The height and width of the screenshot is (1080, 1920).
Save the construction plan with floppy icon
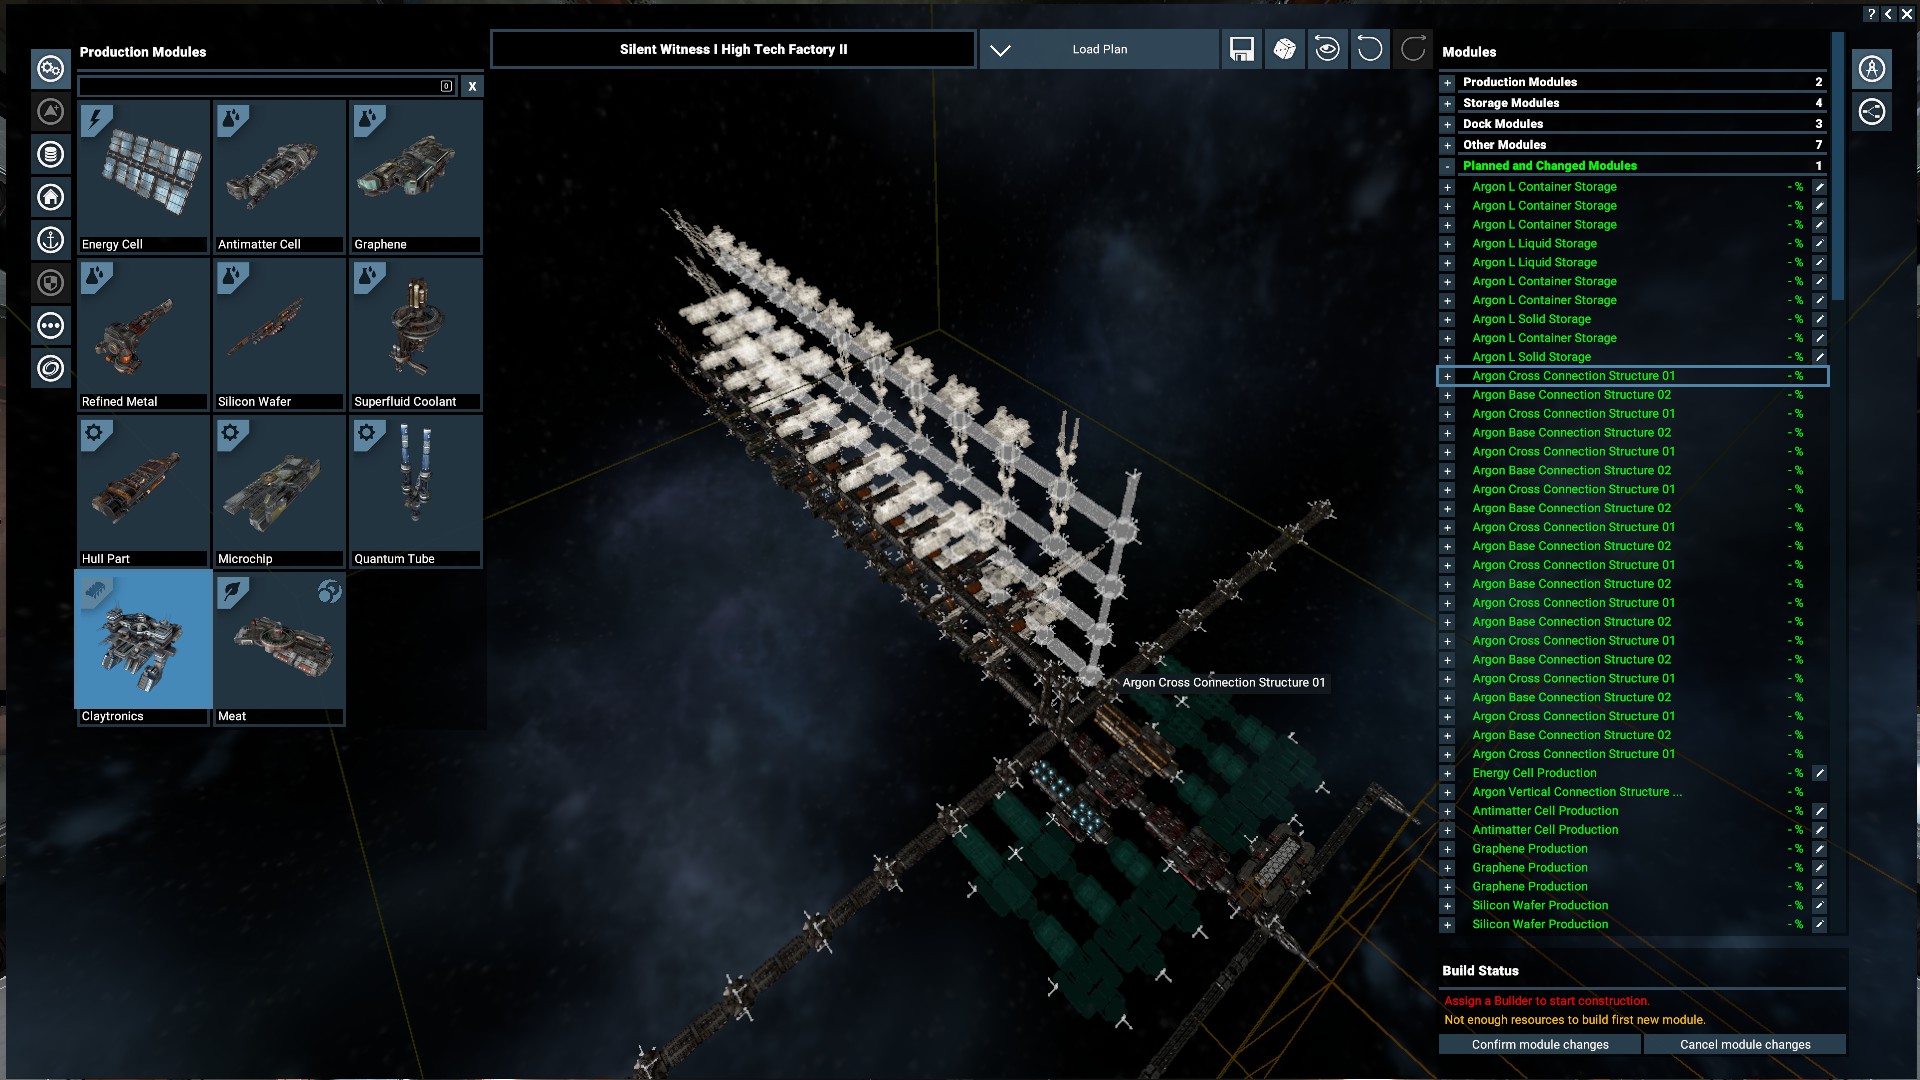[x=1241, y=49]
